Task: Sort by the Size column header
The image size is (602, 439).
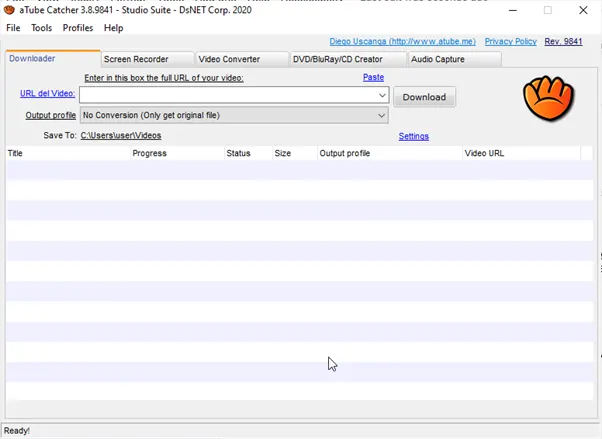Action: click(x=295, y=153)
